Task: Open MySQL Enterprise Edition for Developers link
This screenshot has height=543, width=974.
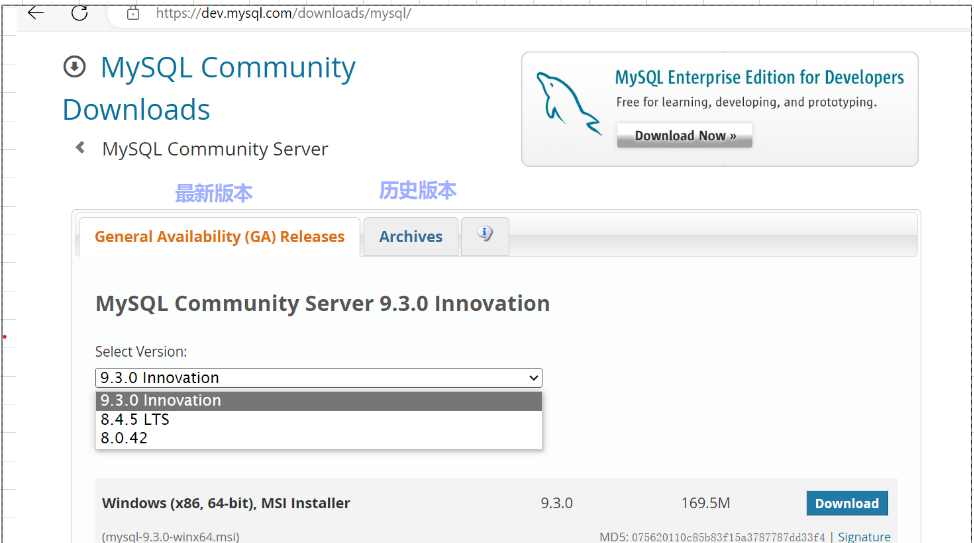Action: point(759,78)
